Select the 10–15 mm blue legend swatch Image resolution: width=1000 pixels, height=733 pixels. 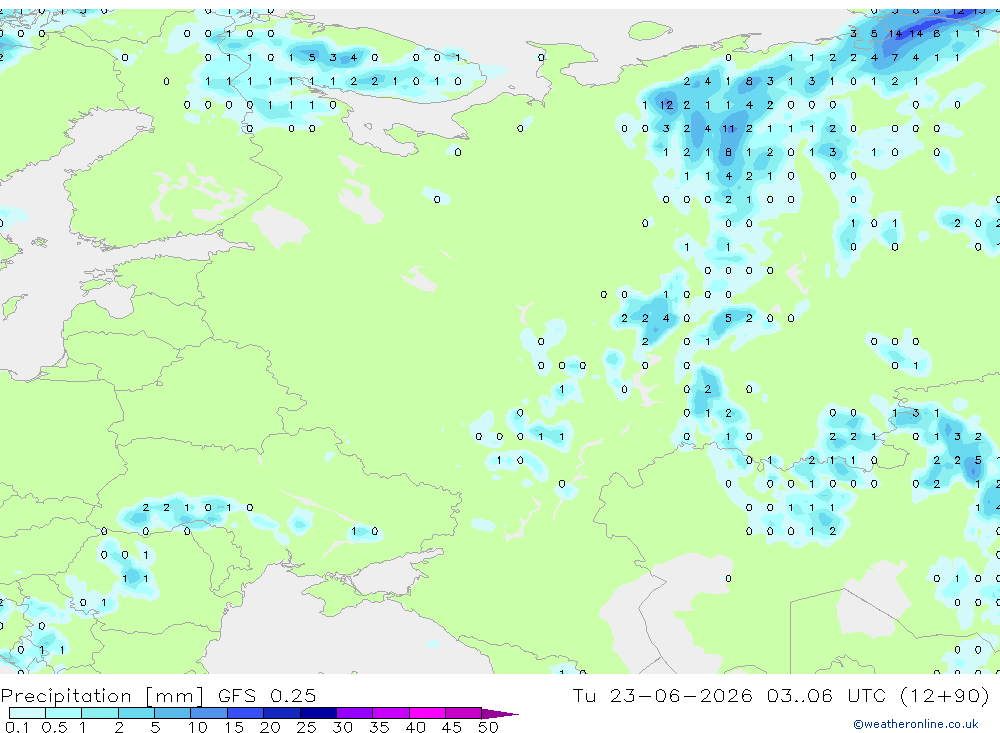(209, 713)
